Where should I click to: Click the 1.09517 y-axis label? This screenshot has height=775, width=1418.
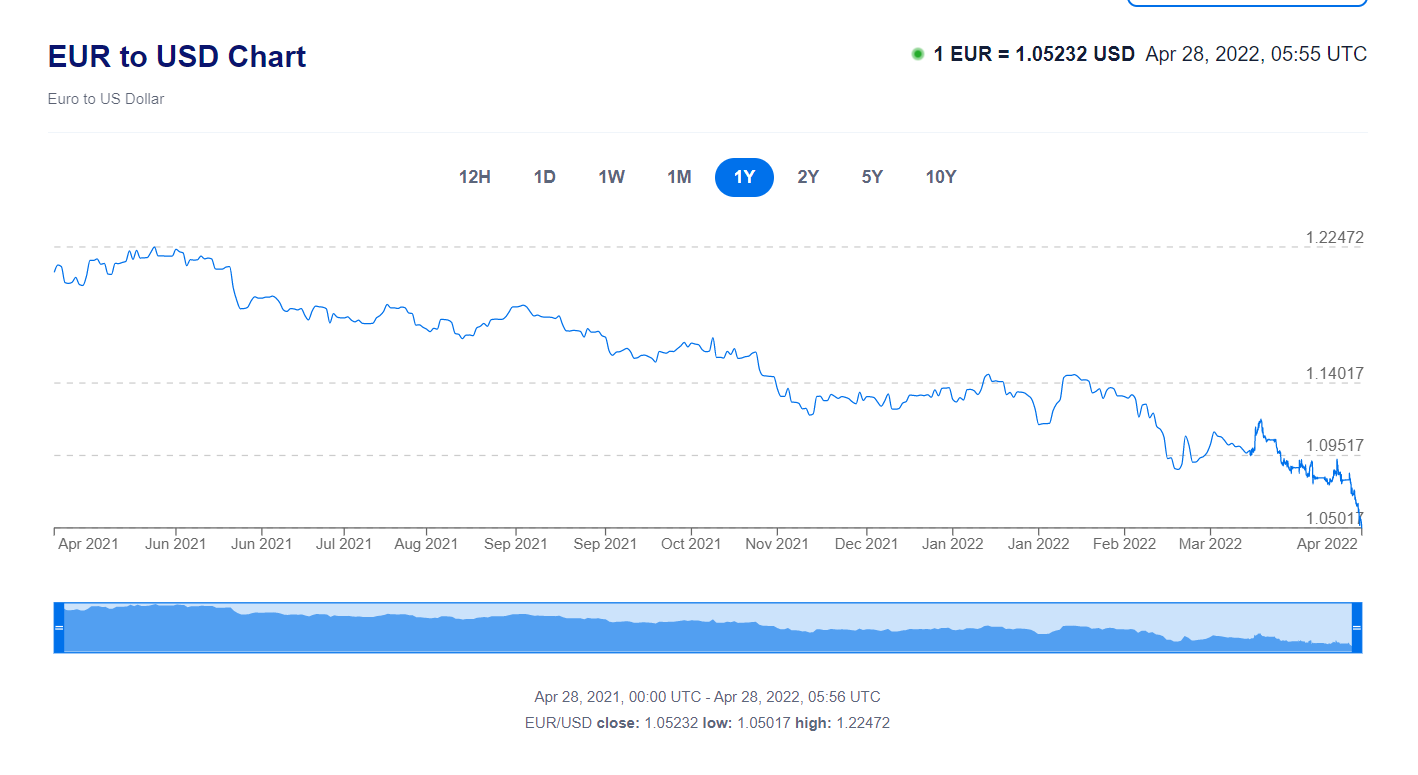point(1334,446)
